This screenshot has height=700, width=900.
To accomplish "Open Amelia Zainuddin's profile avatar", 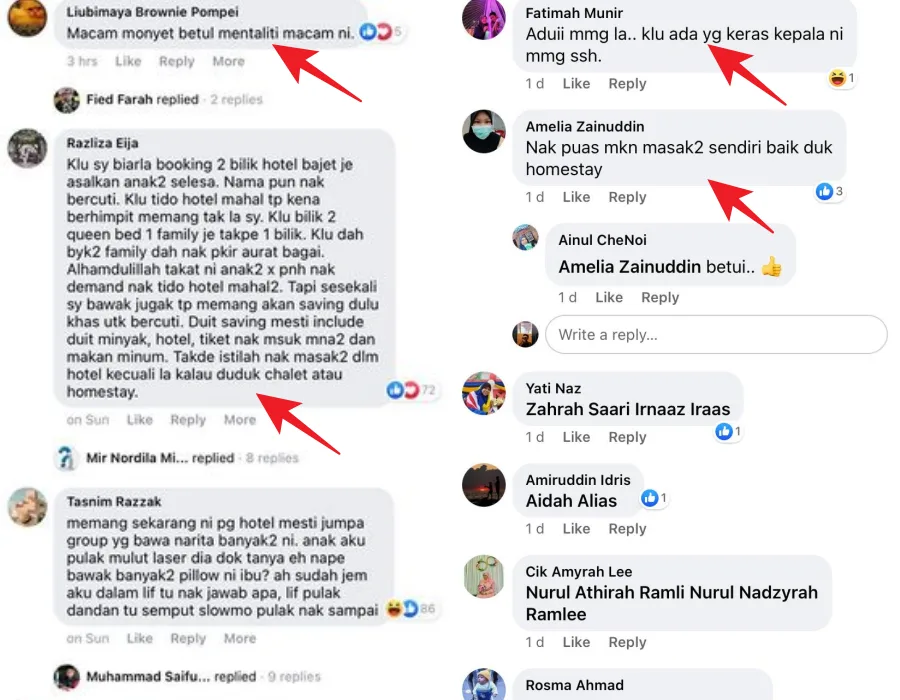I will [483, 131].
